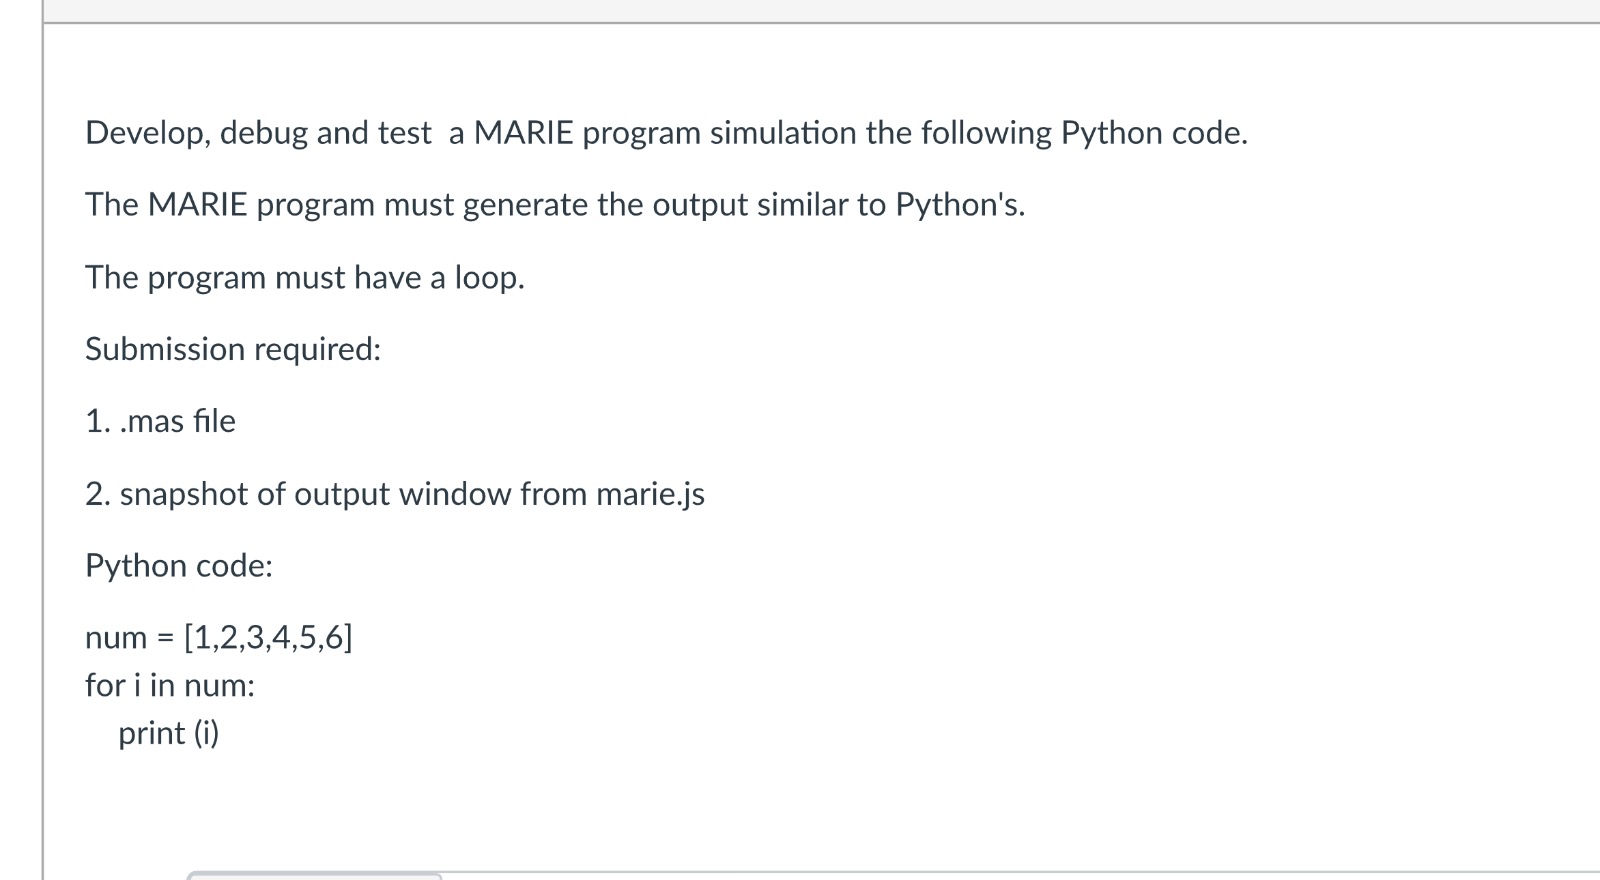Screen dimensions: 1600x880
Task: Click the 'for i in num:' code line
Action: pos(170,685)
